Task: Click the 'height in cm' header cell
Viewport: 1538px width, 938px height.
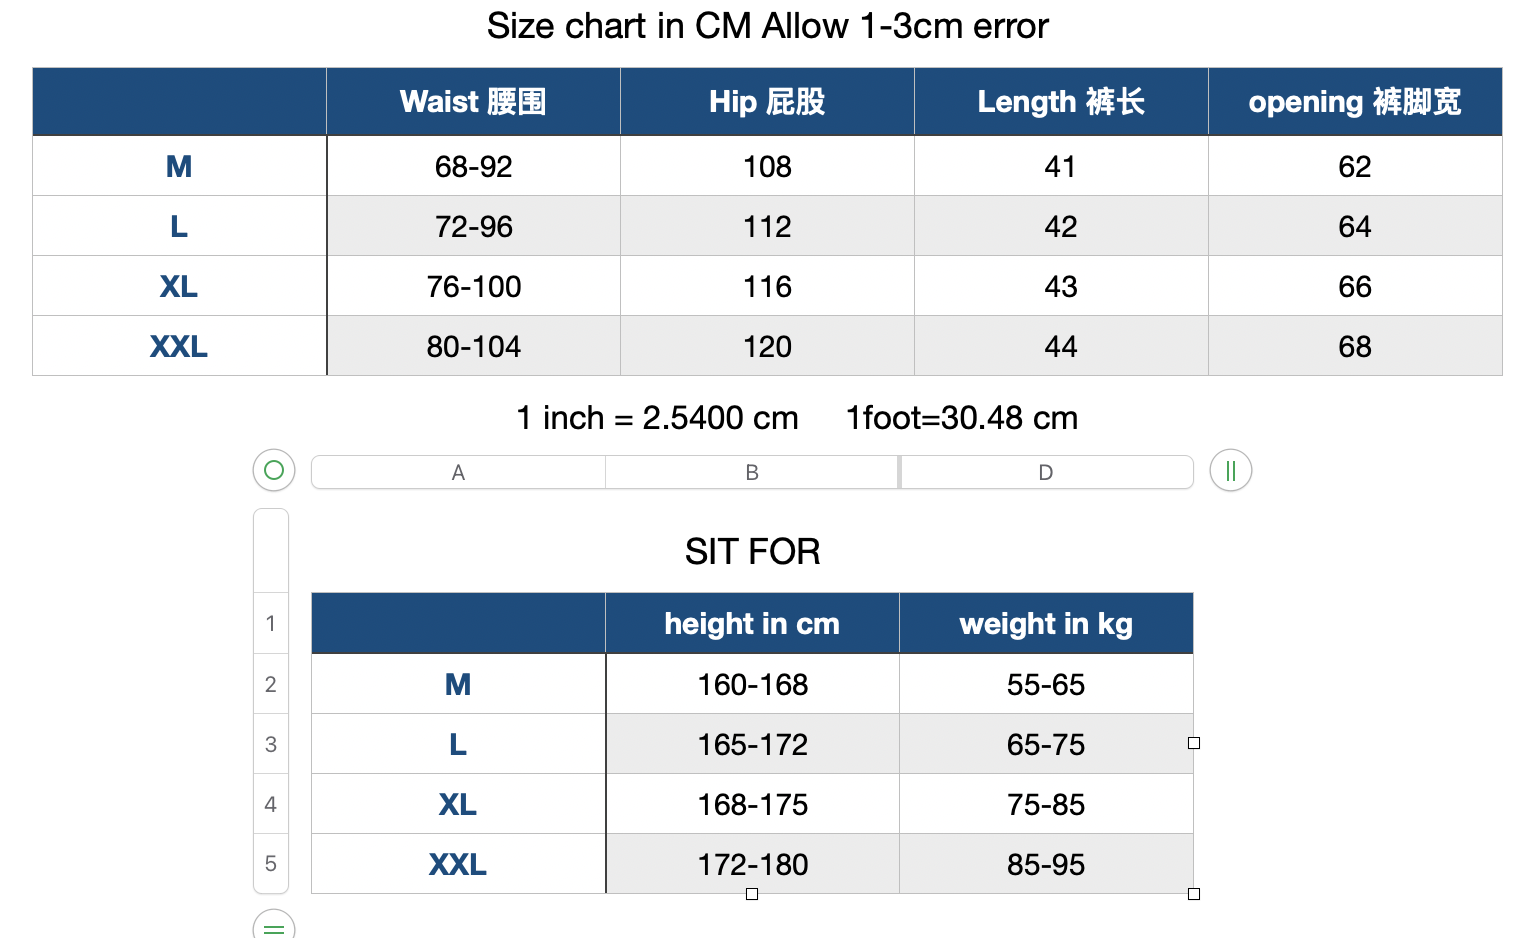Action: pos(752,623)
